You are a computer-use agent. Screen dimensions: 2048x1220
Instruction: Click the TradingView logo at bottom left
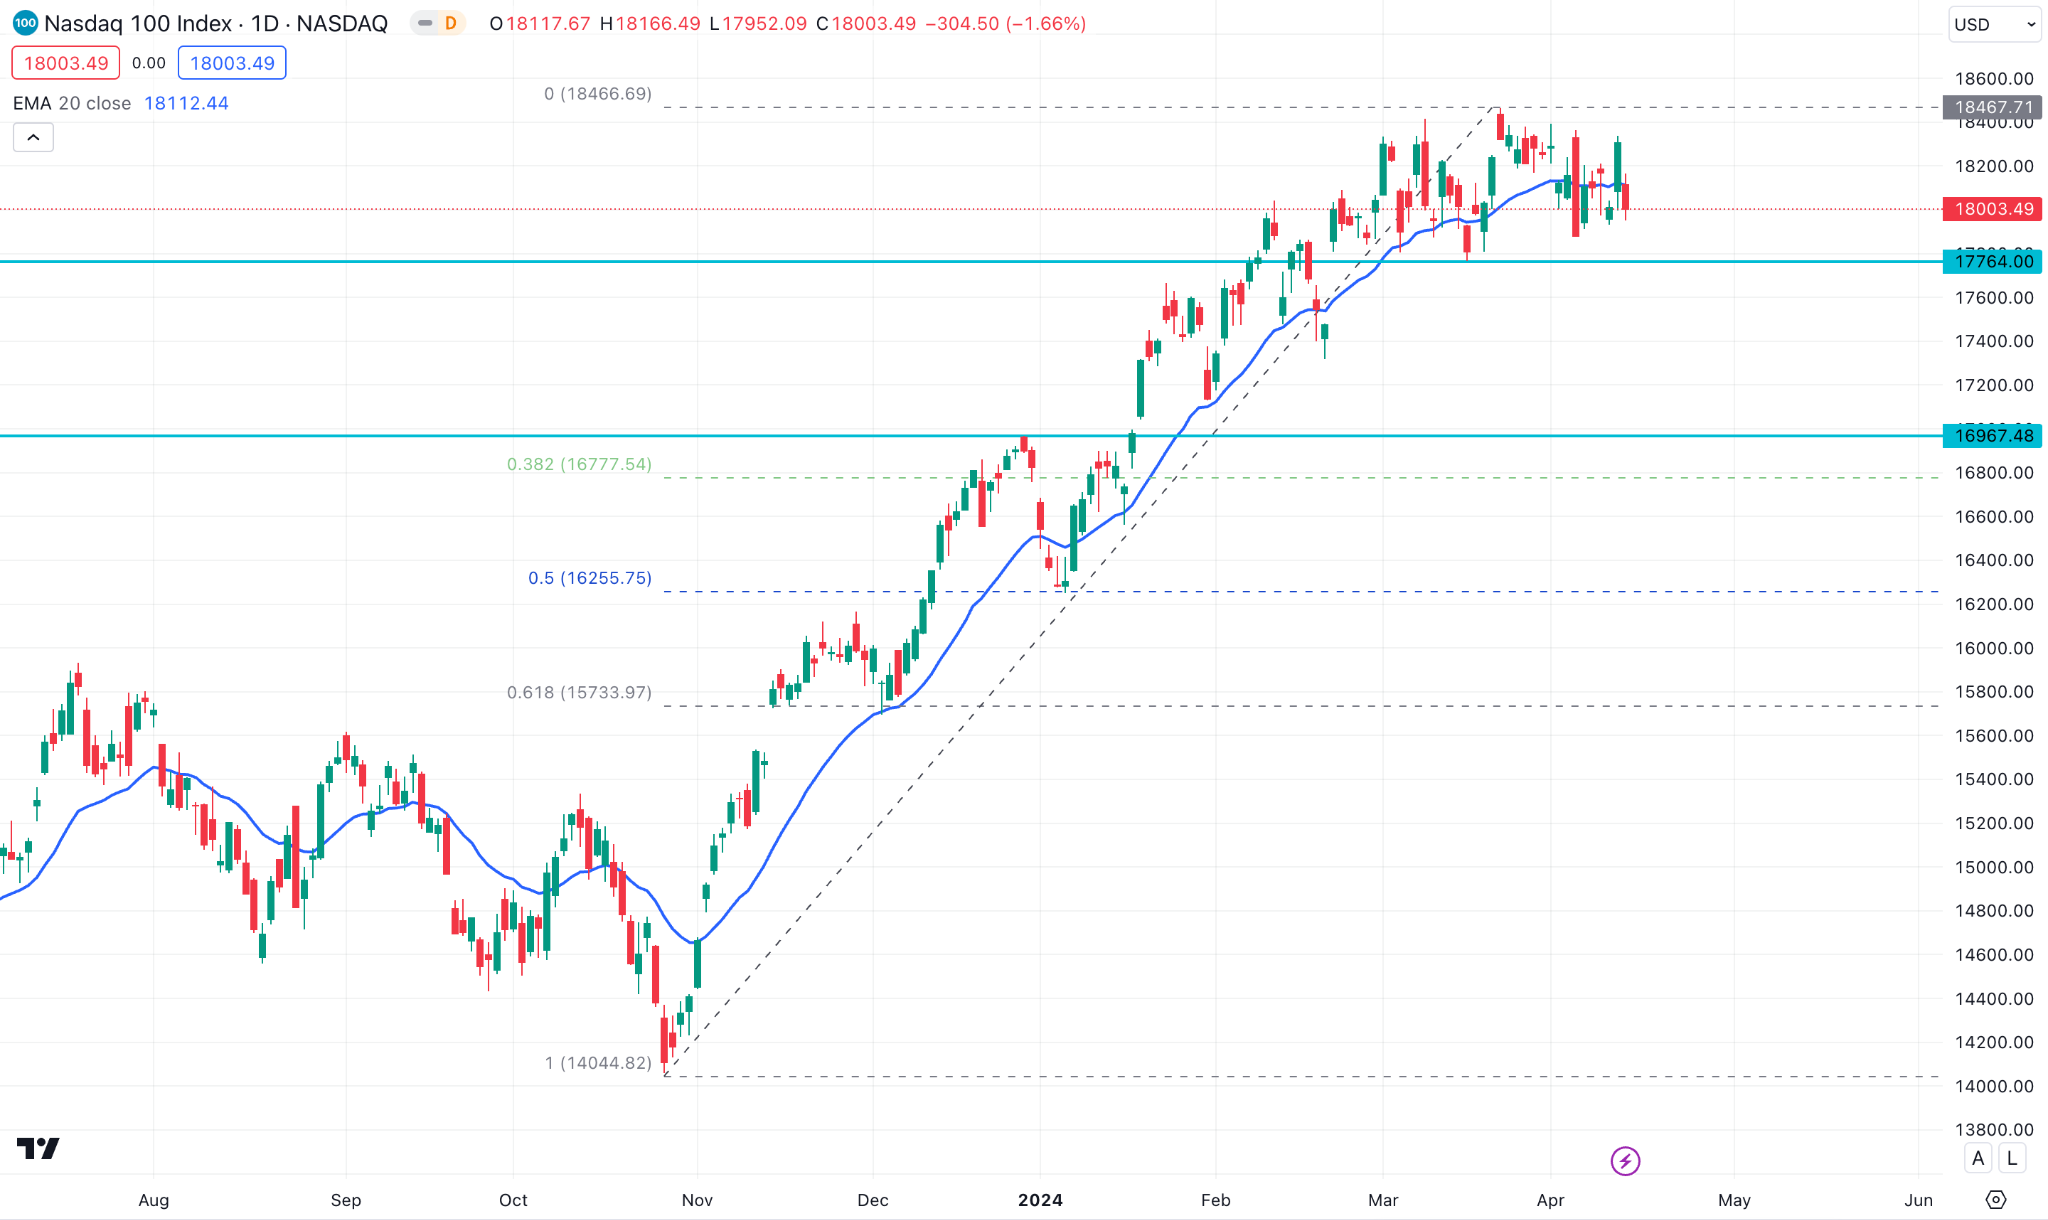pyautogui.click(x=38, y=1148)
